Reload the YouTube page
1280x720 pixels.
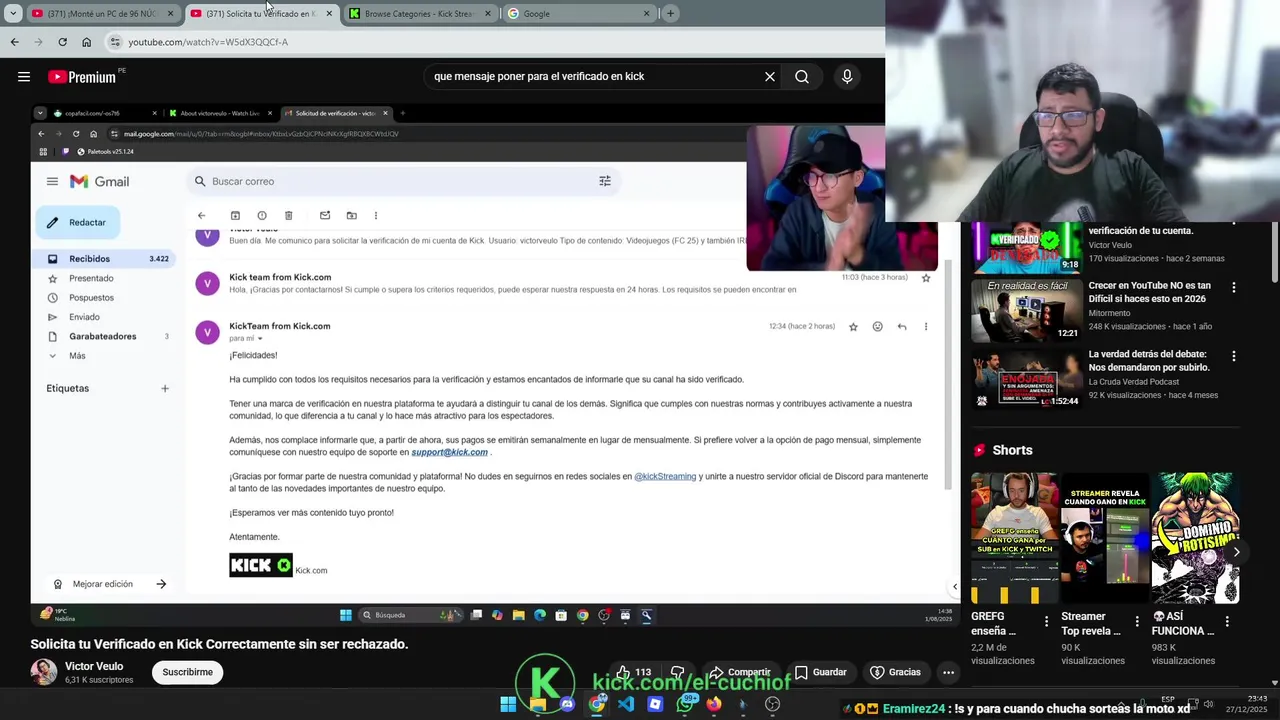tap(62, 42)
